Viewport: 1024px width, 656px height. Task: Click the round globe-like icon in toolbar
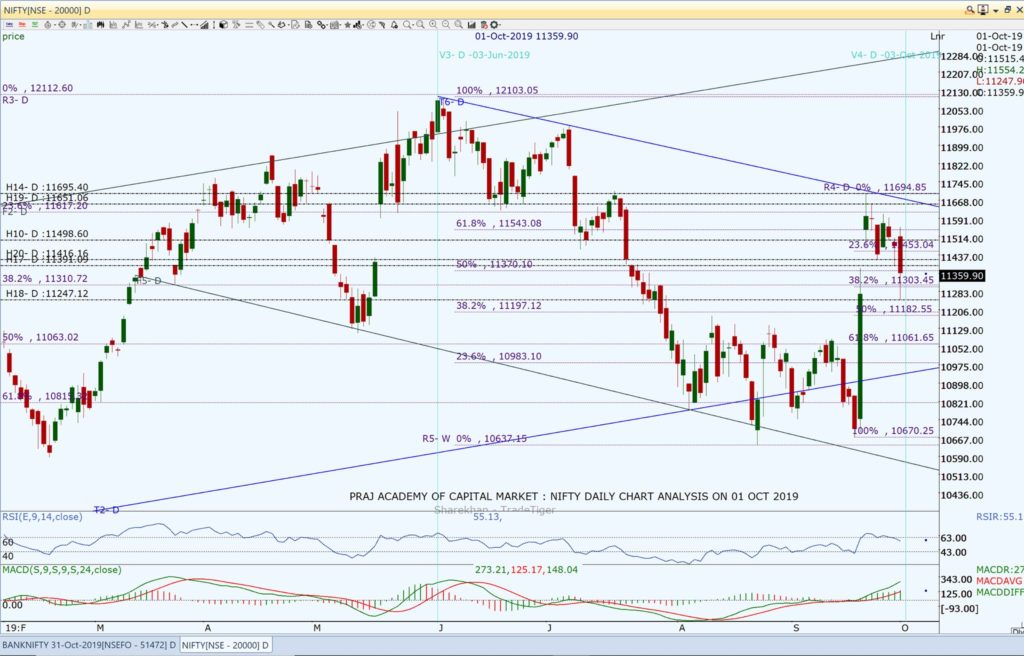[x=372, y=25]
